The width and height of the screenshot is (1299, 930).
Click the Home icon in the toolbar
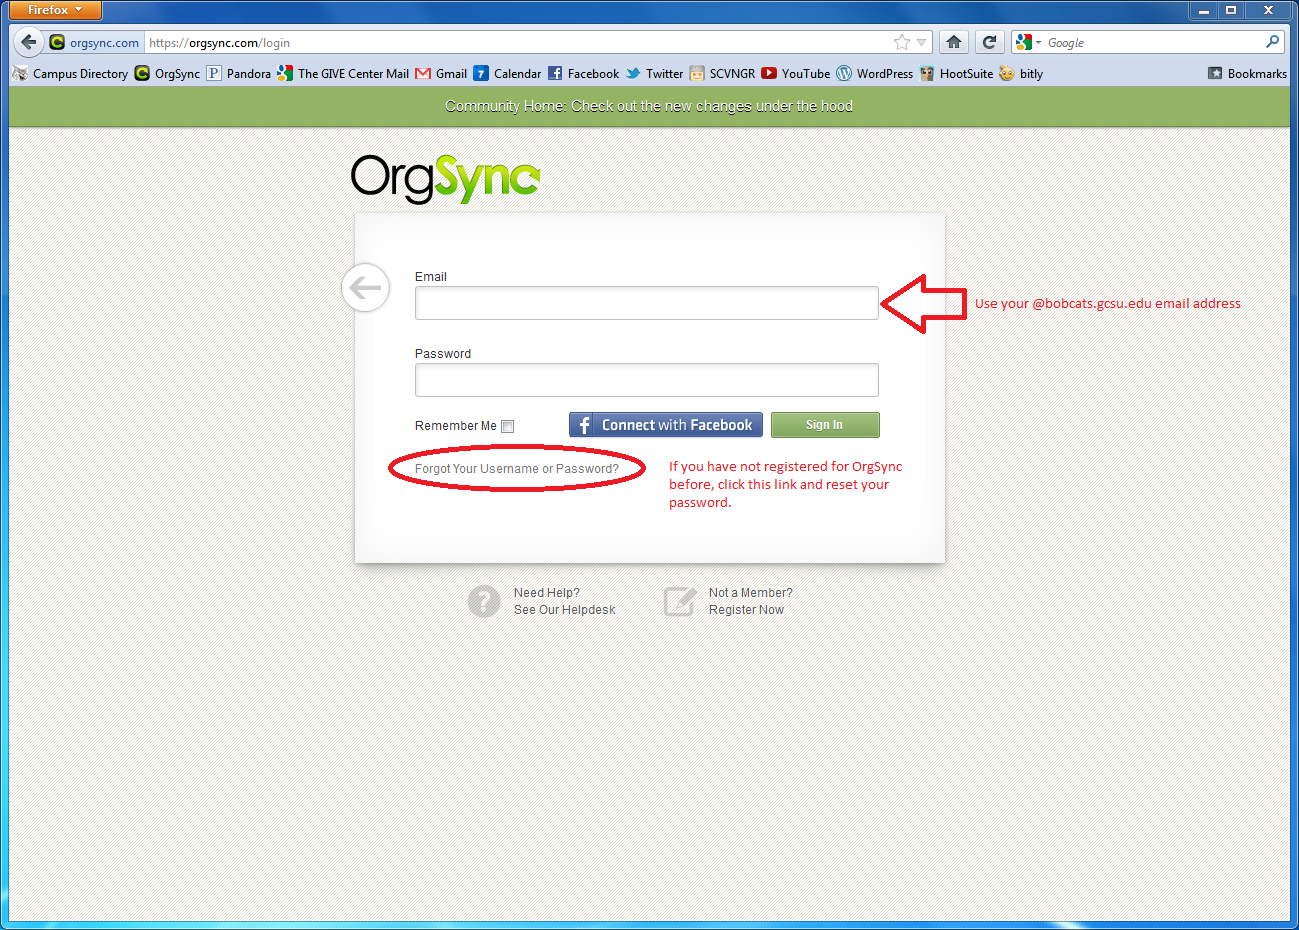[x=954, y=42]
